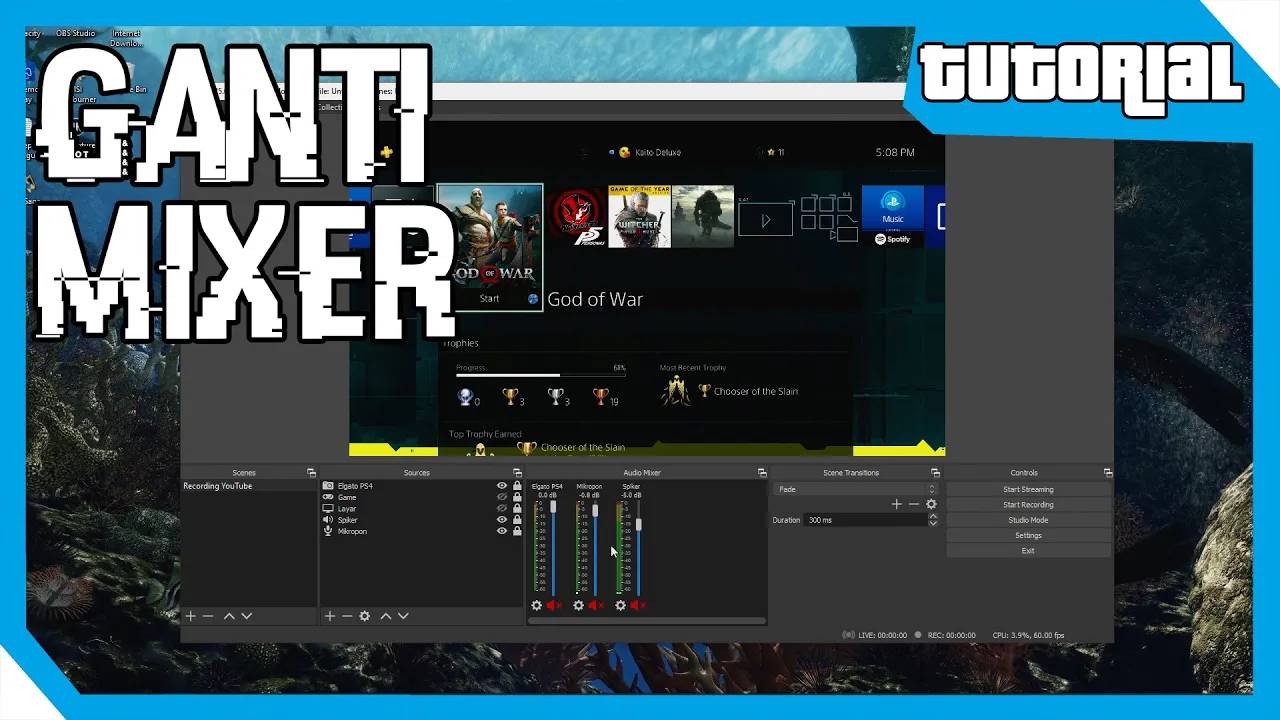The height and width of the screenshot is (720, 1280).
Task: Unlock the Layar source
Action: click(x=517, y=508)
